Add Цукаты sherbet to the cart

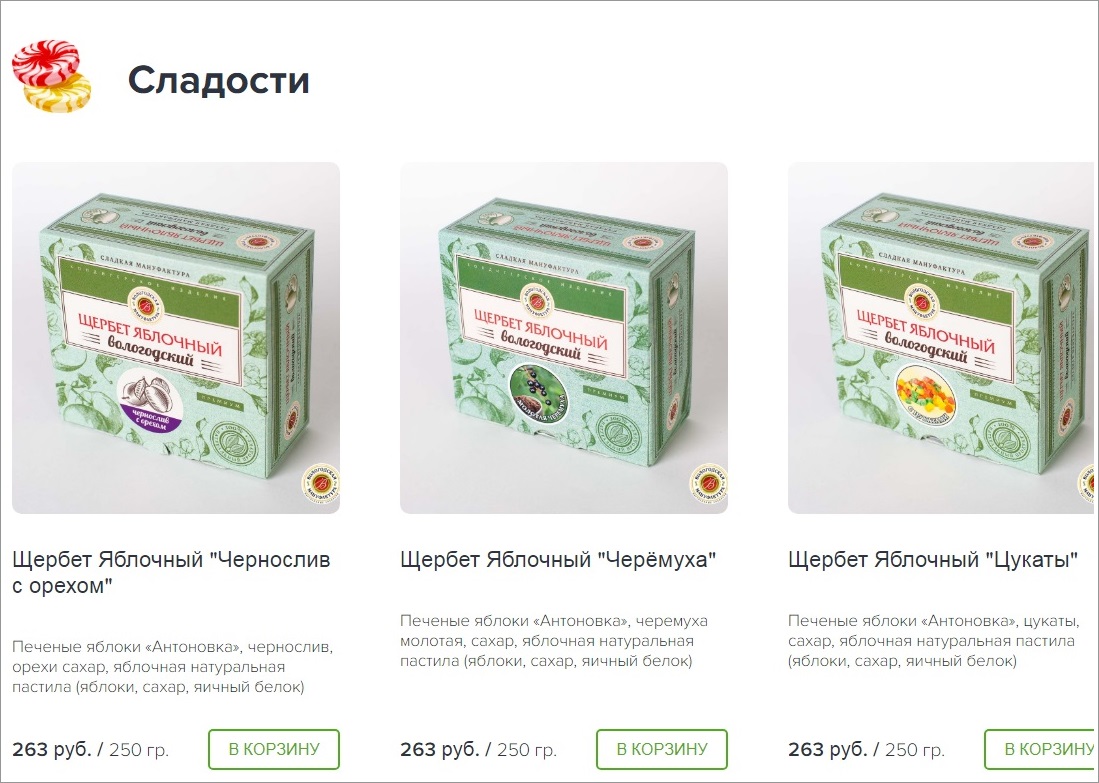click(x=1039, y=749)
